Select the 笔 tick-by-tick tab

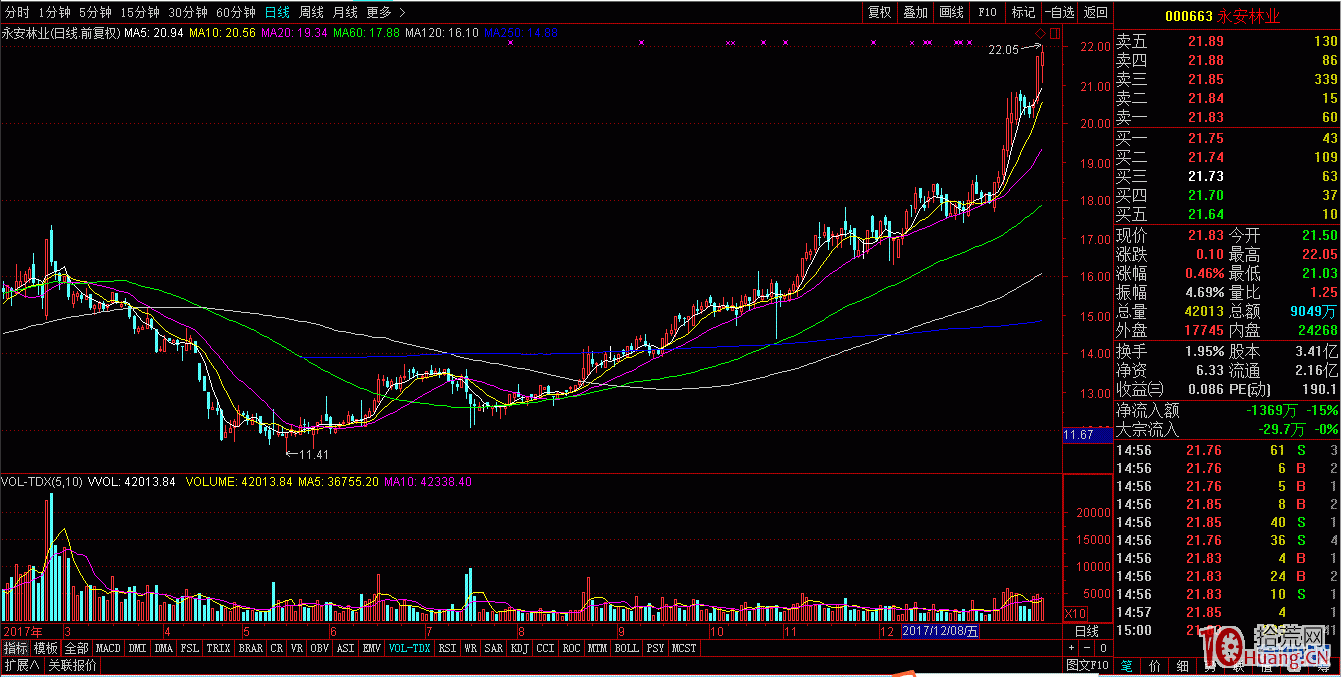(x=1126, y=665)
